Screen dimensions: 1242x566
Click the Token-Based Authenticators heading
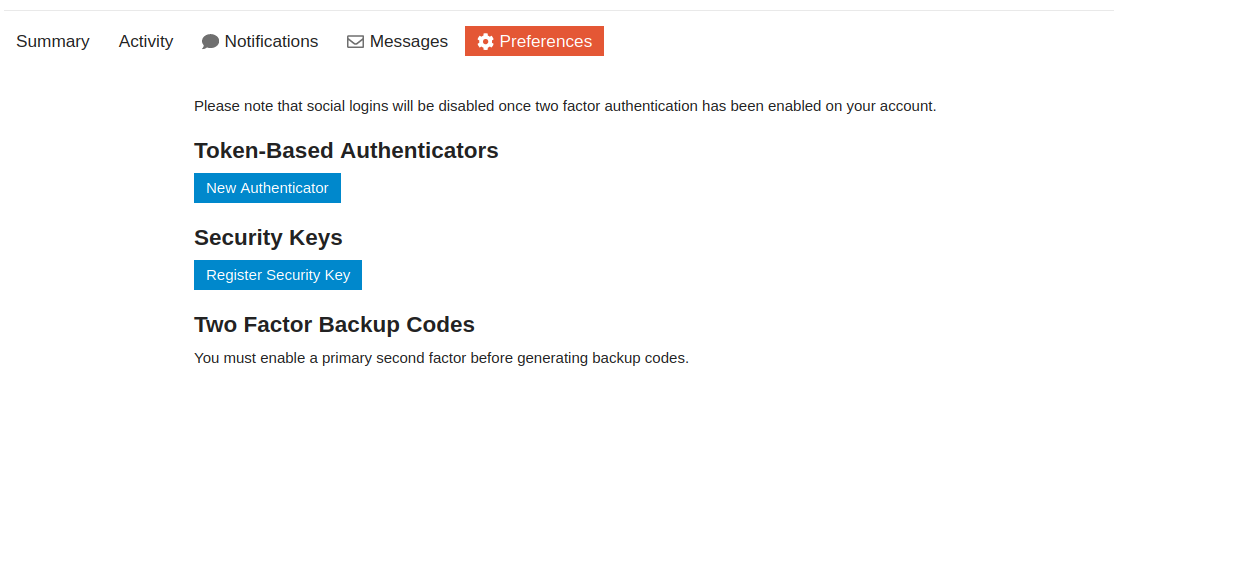[x=346, y=151]
